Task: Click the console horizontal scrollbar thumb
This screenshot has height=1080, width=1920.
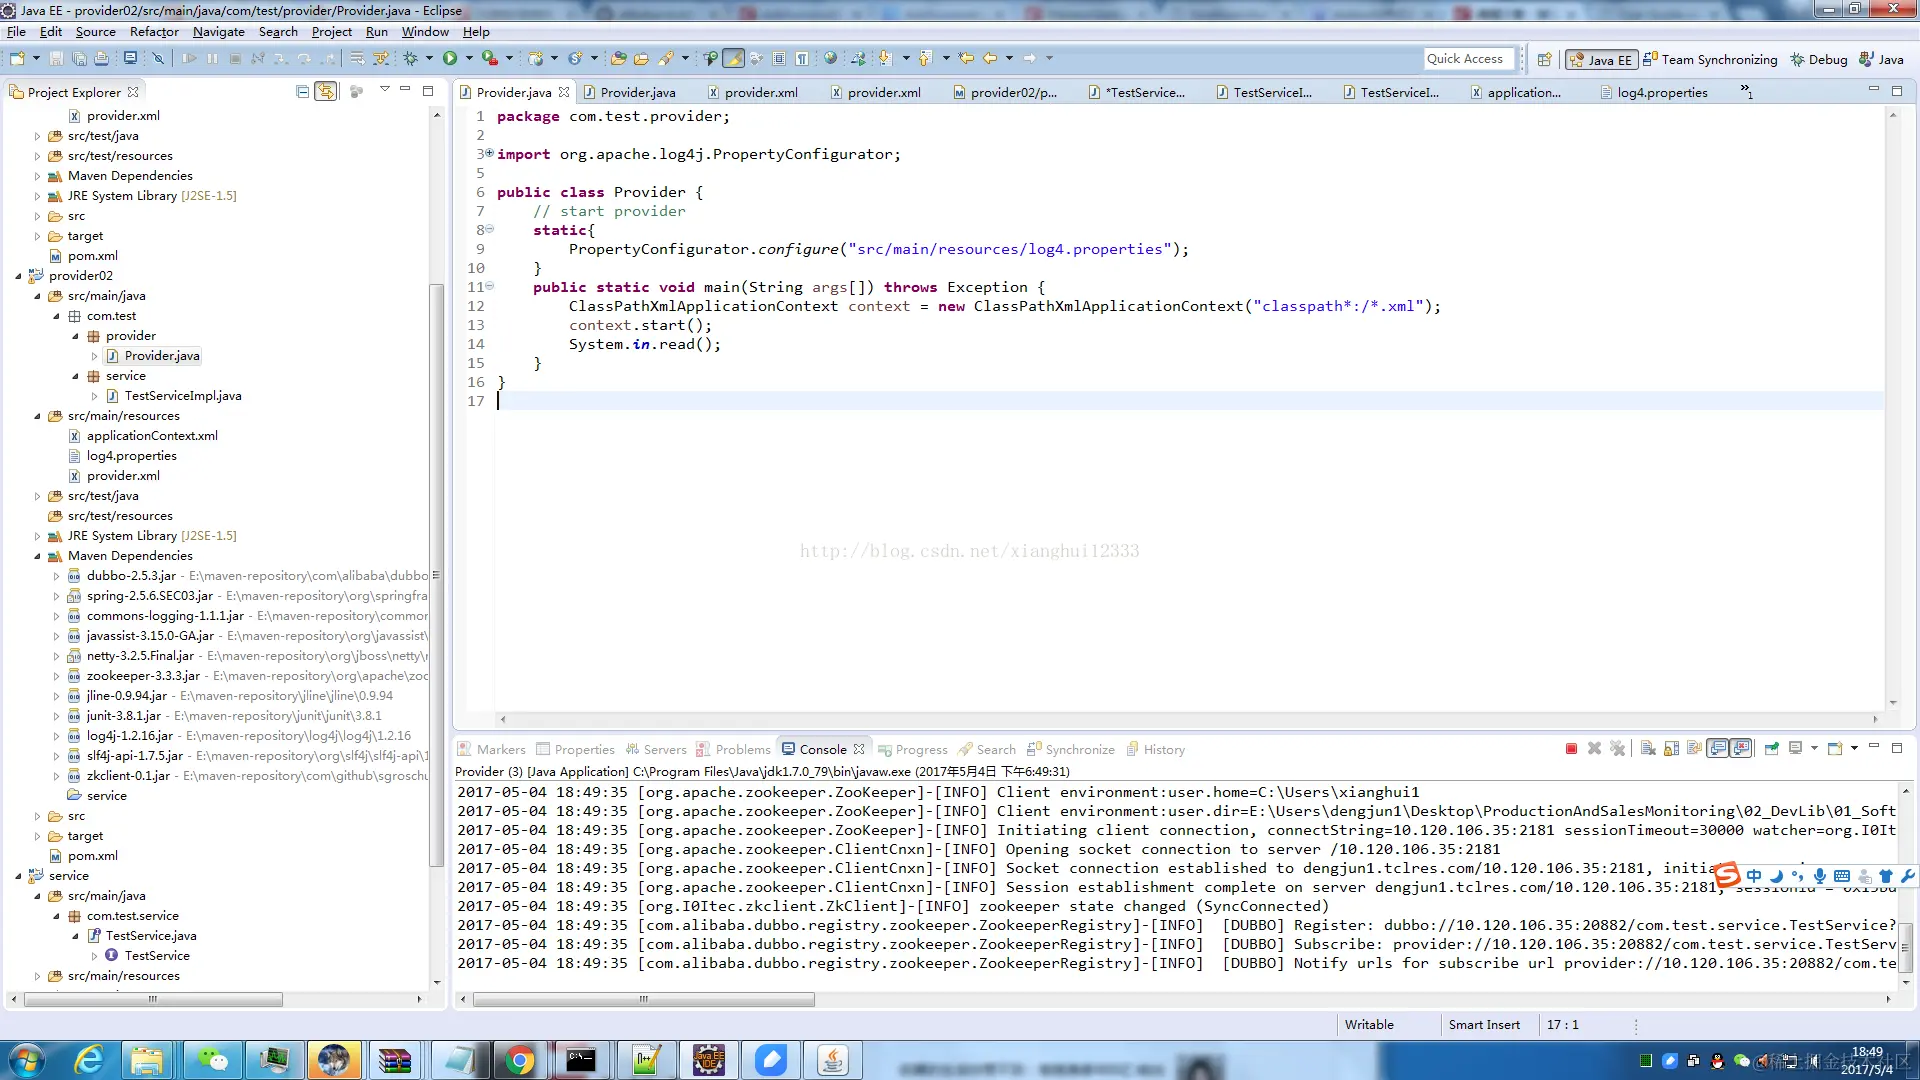Action: (x=643, y=999)
